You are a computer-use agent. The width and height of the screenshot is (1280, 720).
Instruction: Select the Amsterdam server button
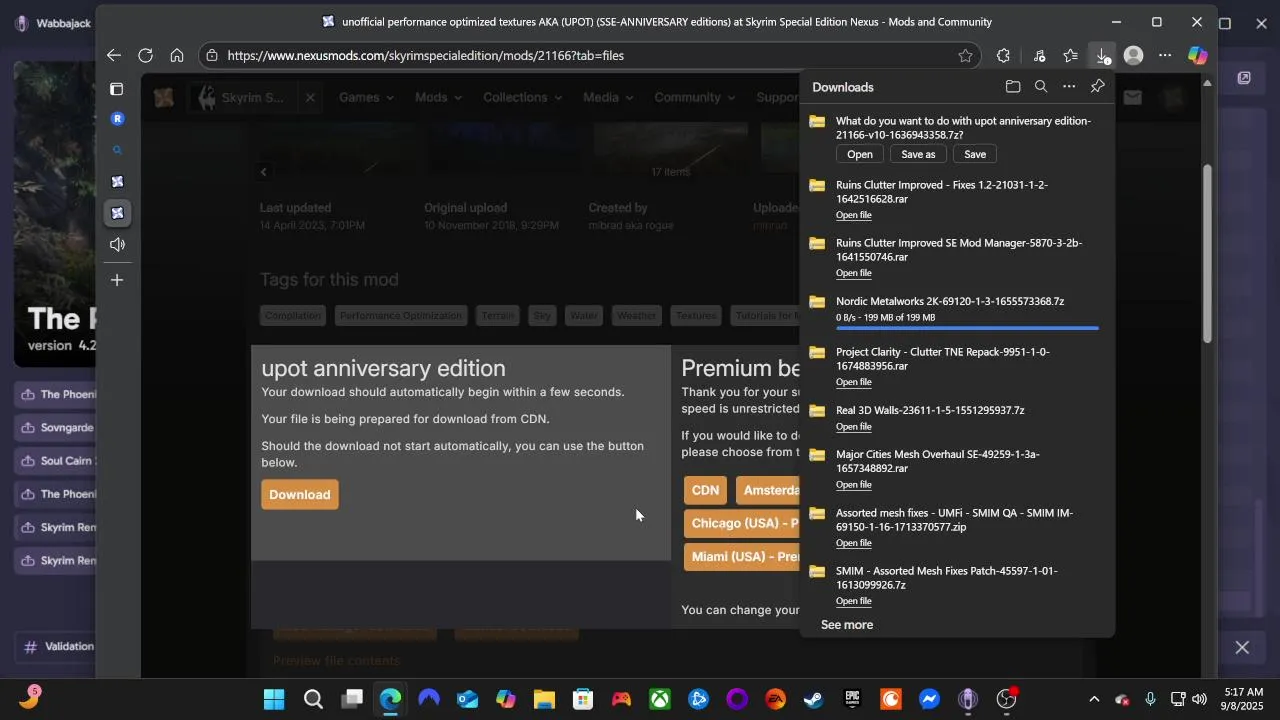(x=768, y=490)
